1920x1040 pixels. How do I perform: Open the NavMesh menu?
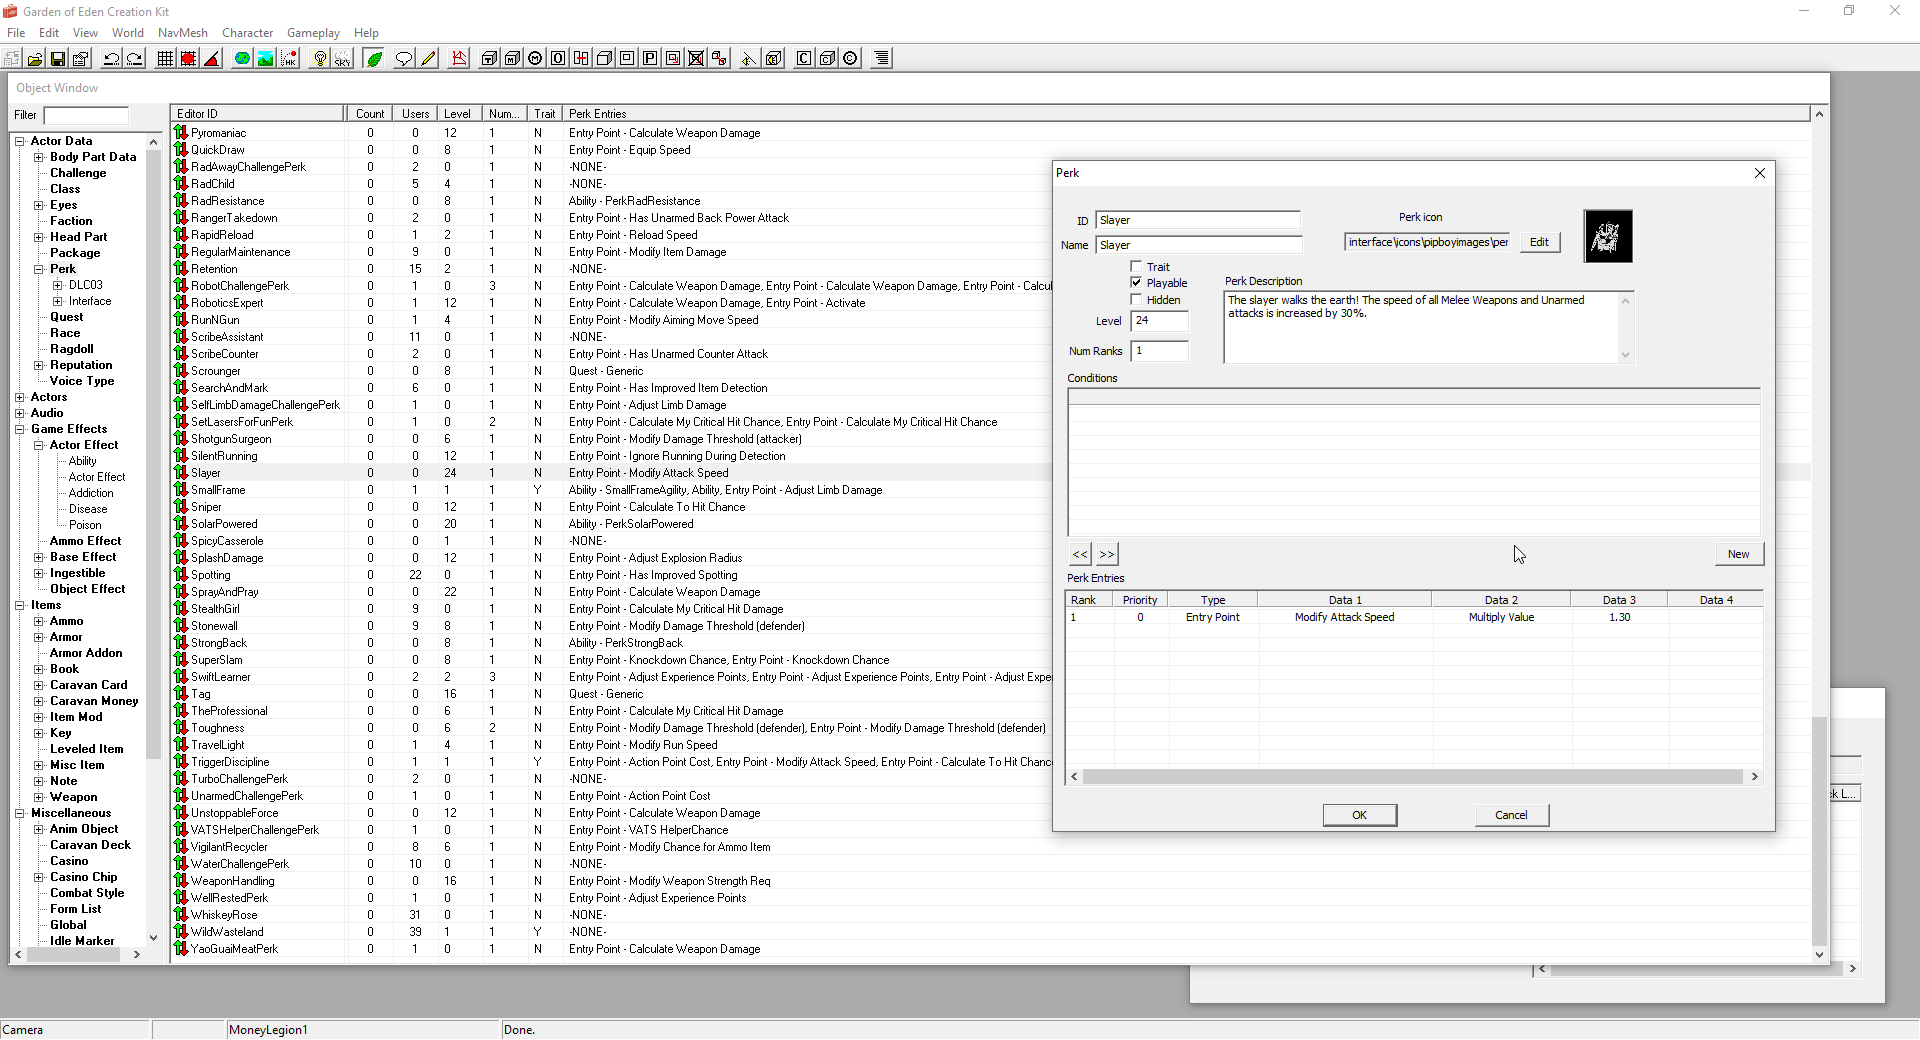(182, 33)
